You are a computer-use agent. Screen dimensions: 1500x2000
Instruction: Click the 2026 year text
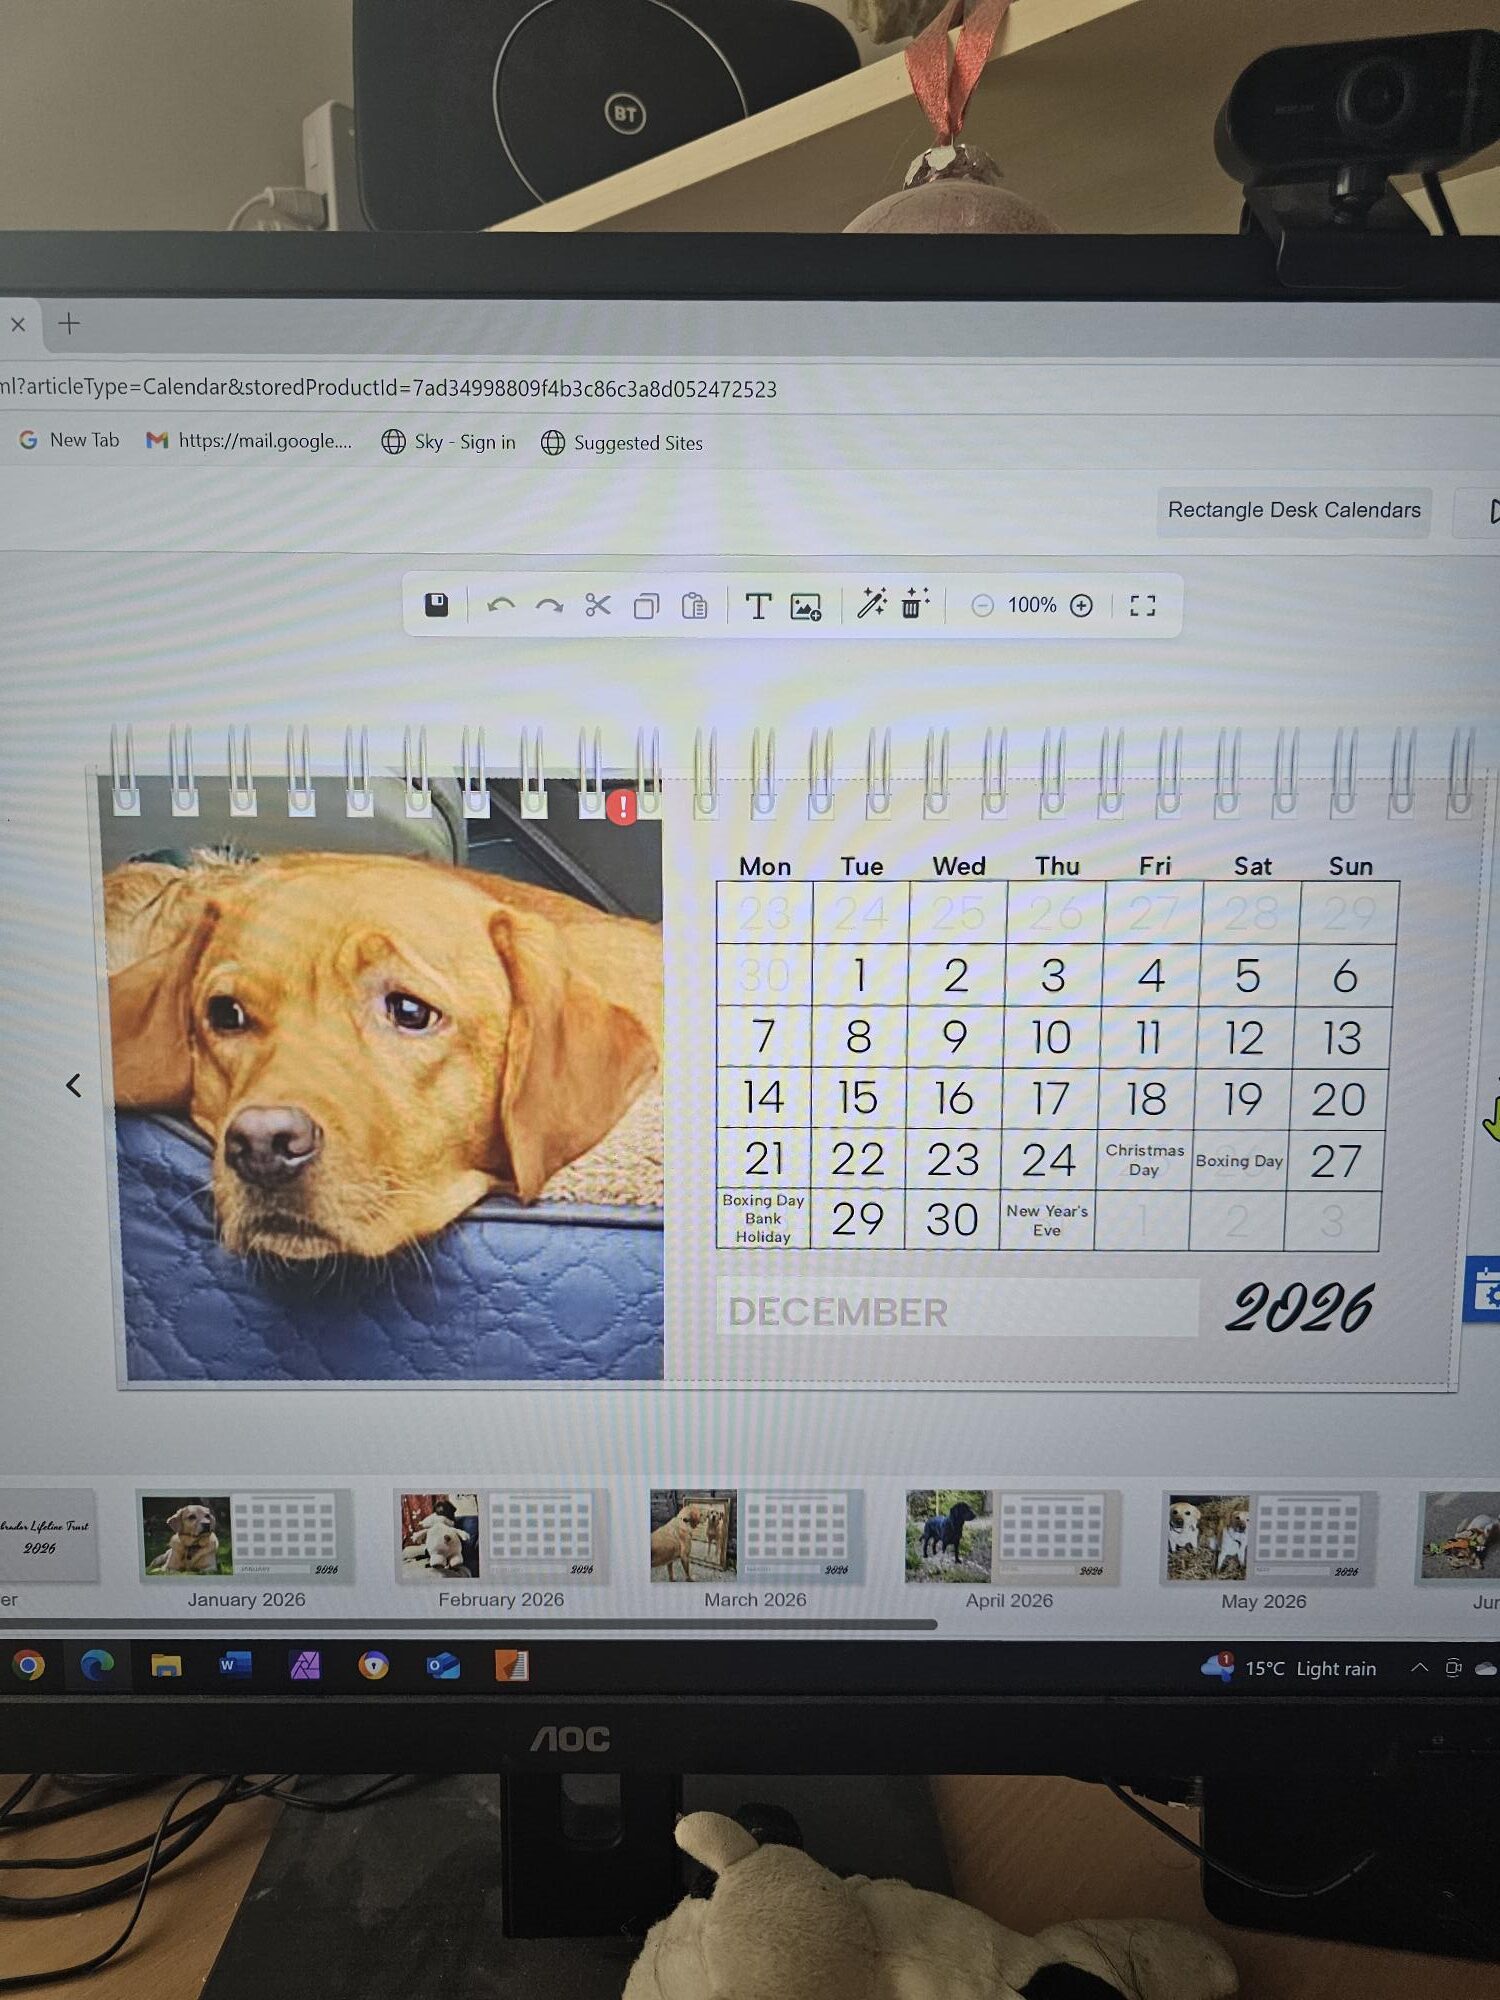coord(1299,1308)
